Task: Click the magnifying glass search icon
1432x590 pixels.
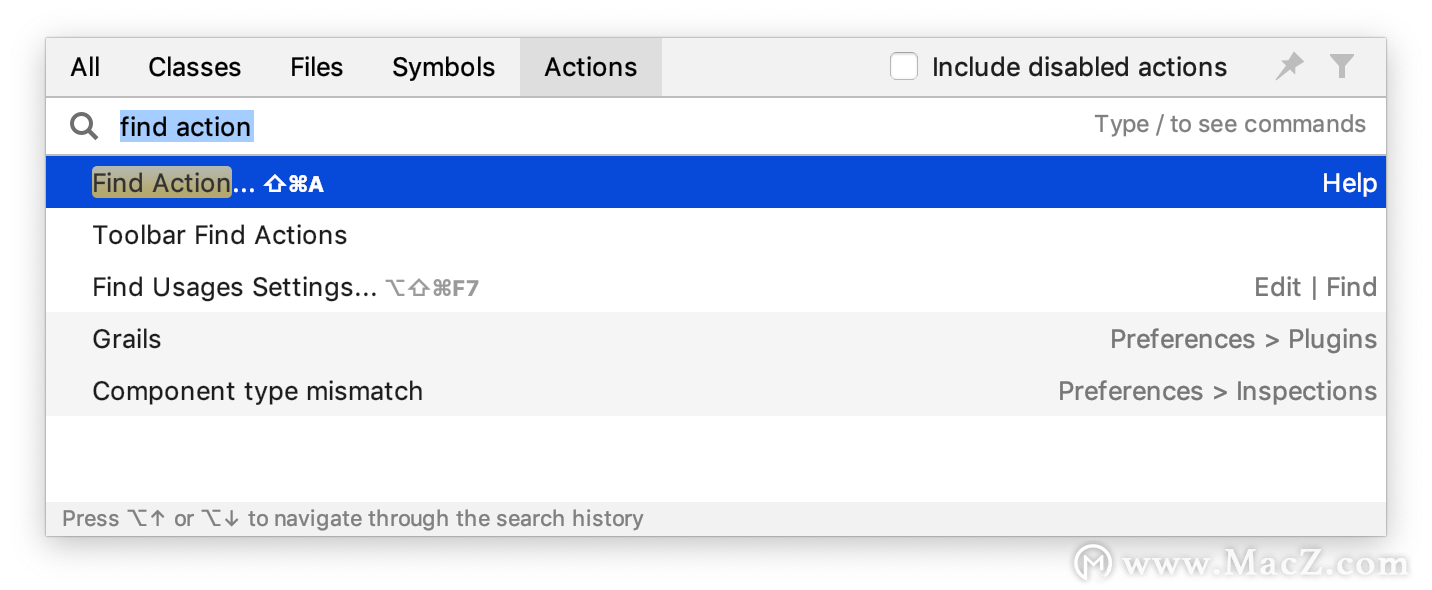Action: click(84, 126)
